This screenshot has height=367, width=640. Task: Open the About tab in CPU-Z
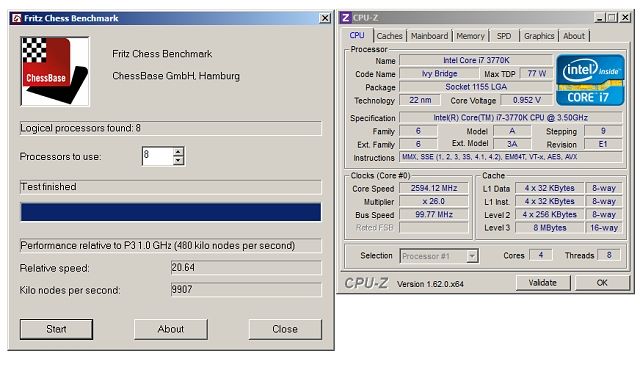574,36
